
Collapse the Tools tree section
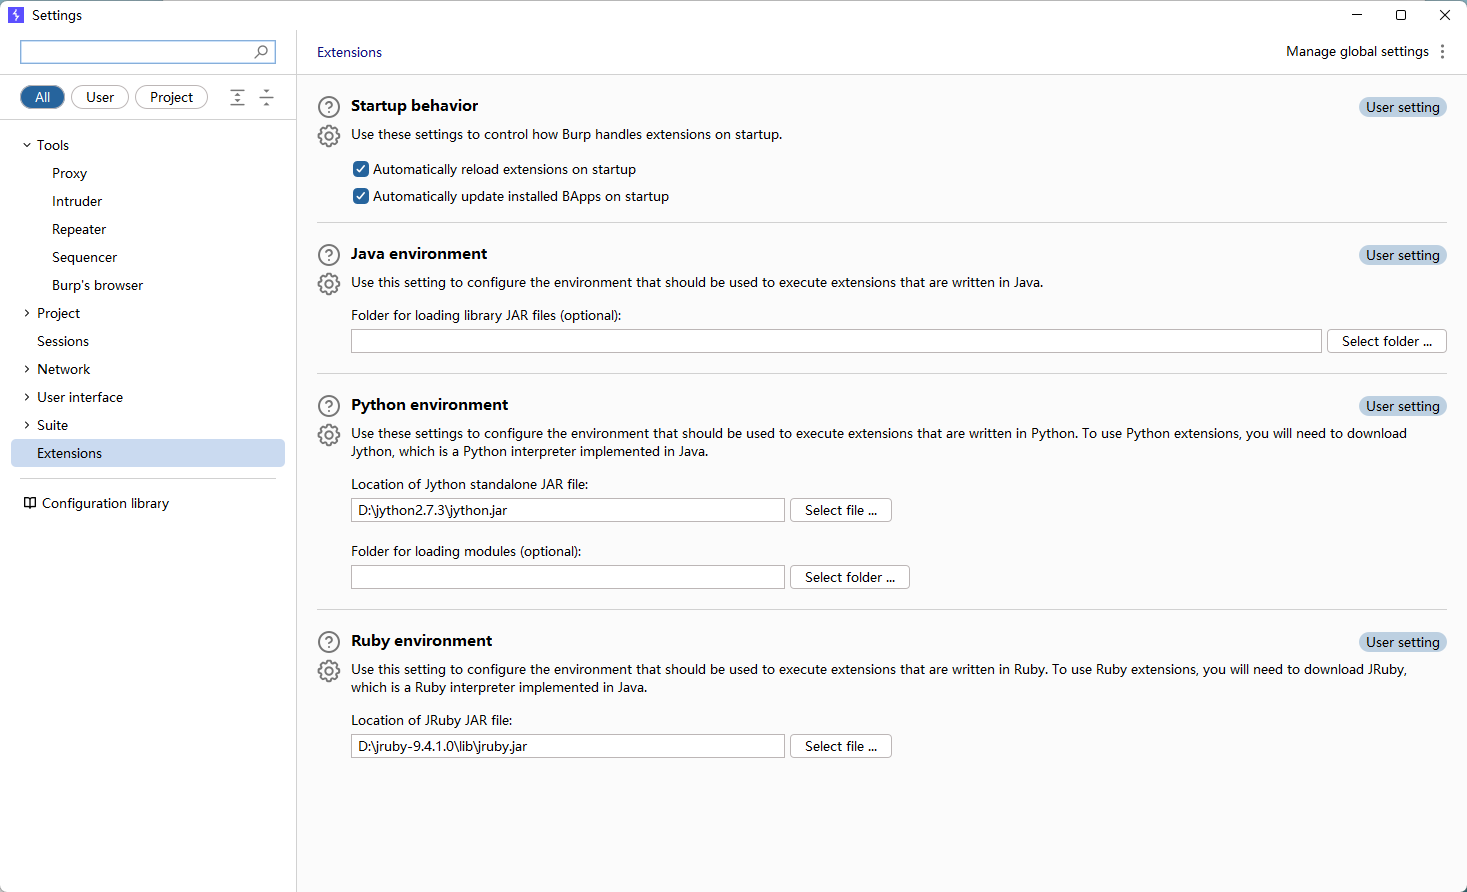pos(27,145)
